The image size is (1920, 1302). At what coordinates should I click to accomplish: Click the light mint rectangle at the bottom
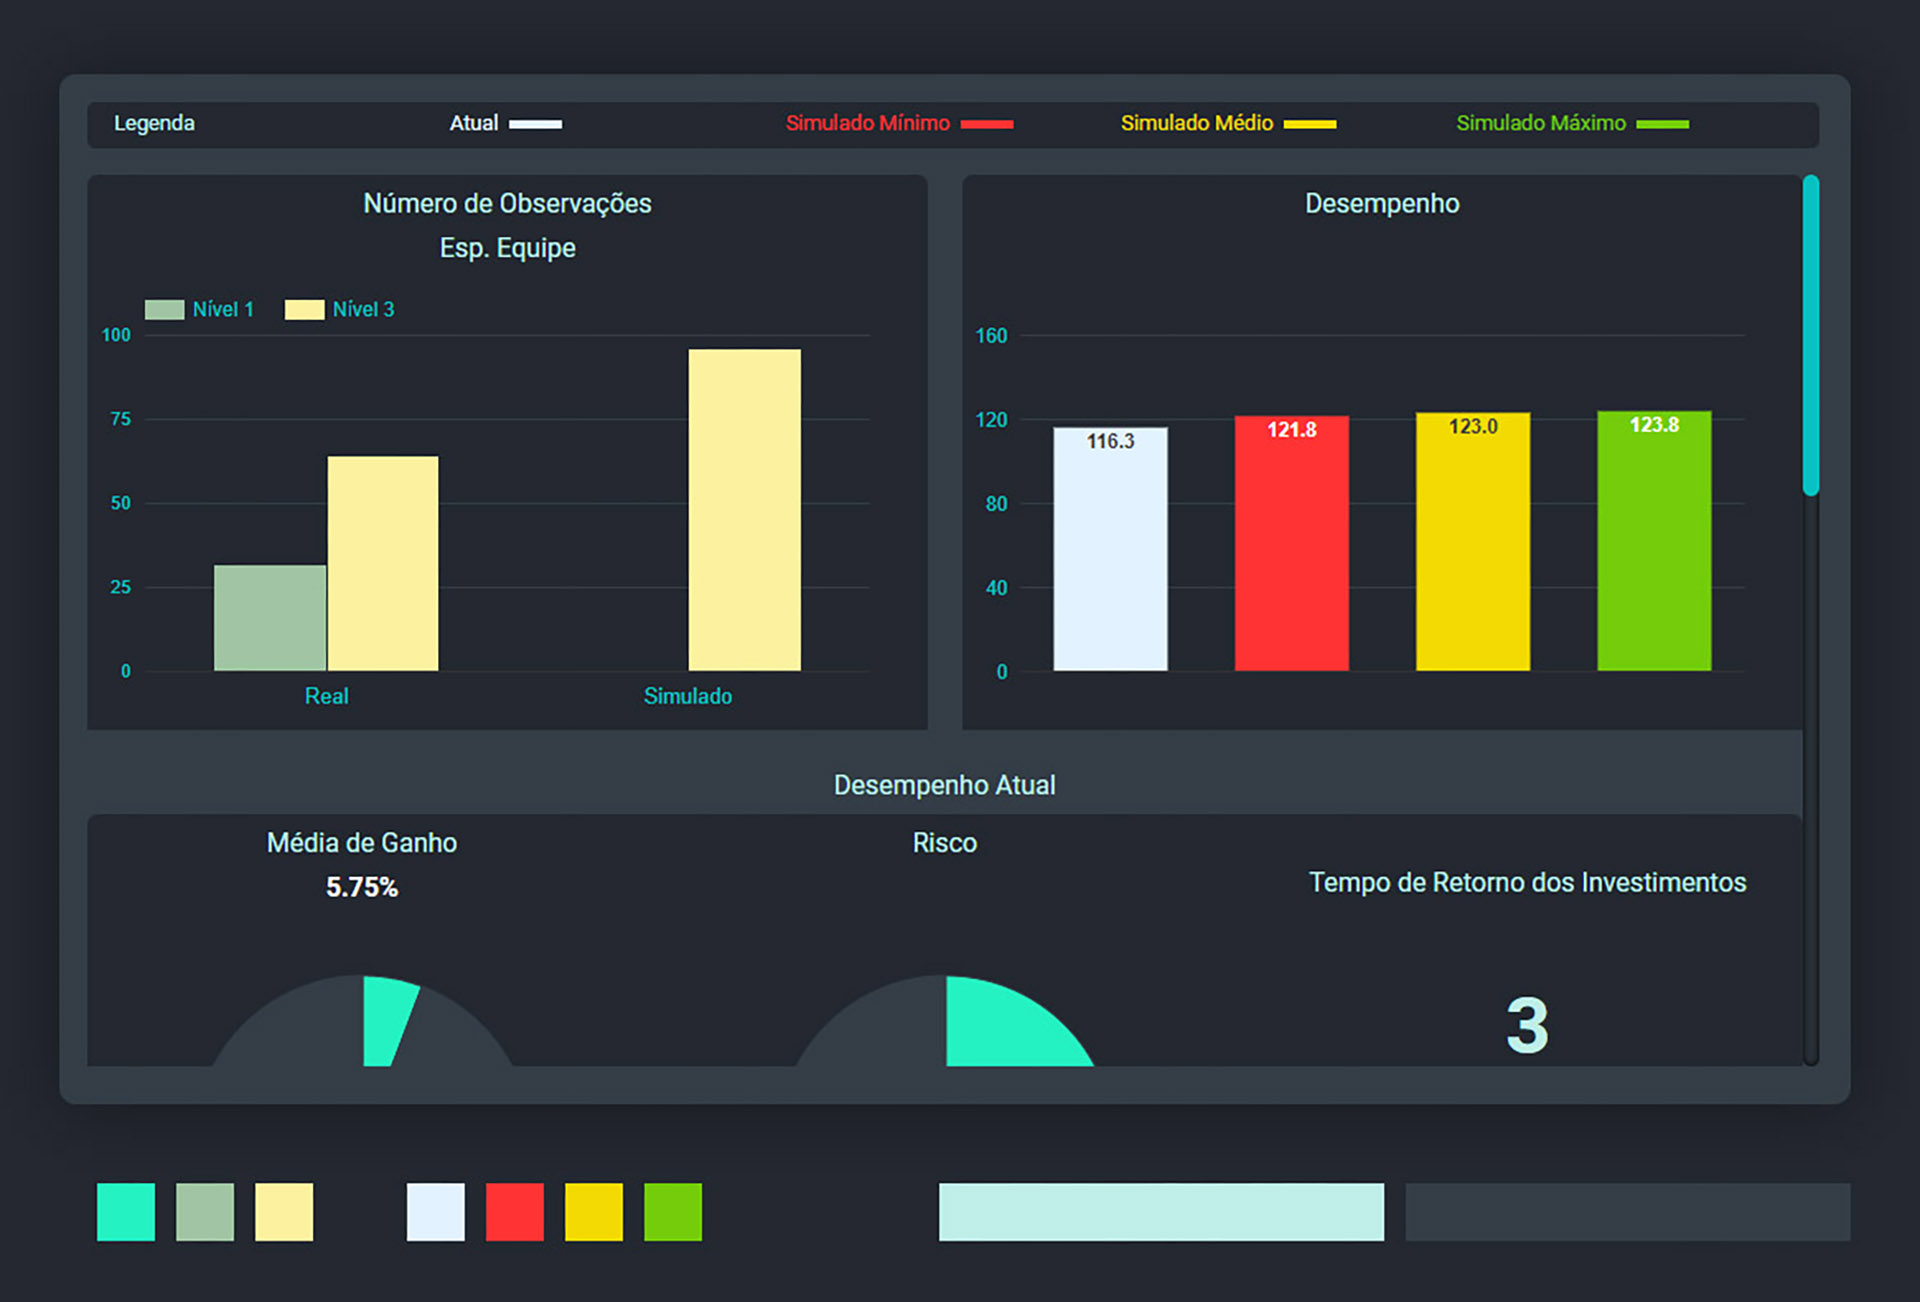tap(1161, 1212)
